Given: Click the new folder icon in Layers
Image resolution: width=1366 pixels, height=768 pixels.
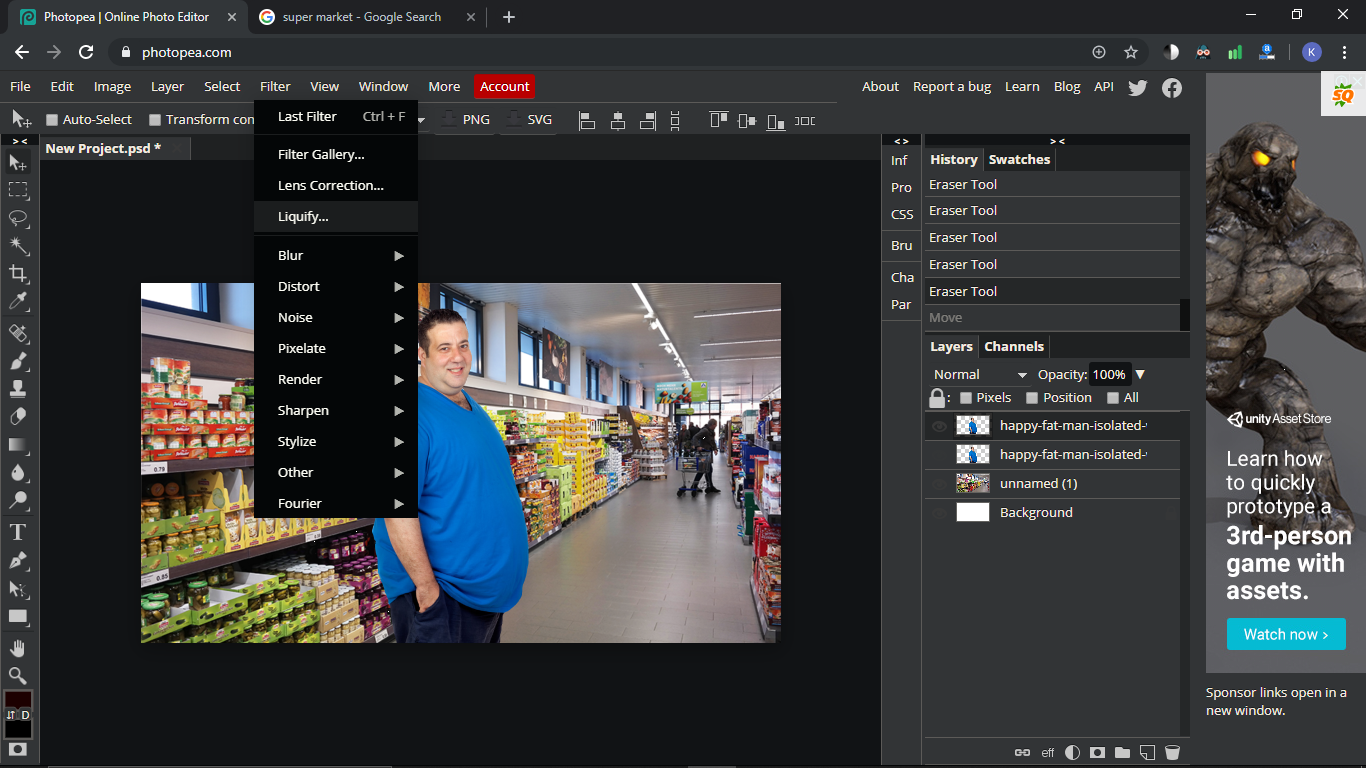Looking at the screenshot, I should pyautogui.click(x=1122, y=752).
